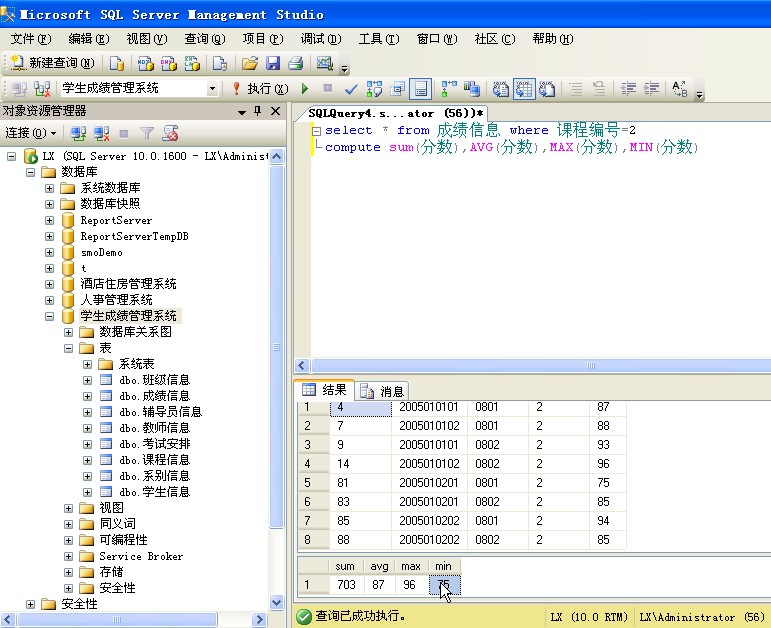Expand the ReportServer database node
Image resolution: width=771 pixels, height=628 pixels.
point(49,220)
